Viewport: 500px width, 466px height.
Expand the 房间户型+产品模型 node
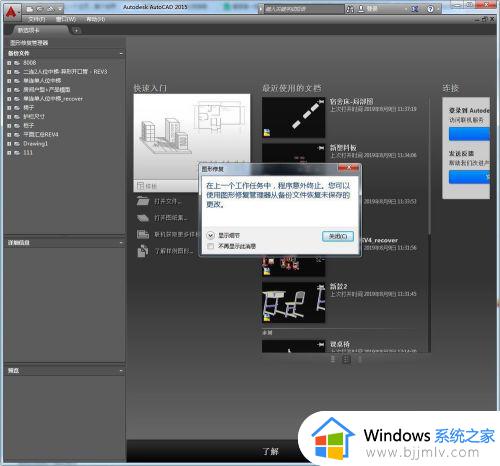[x=9, y=90]
